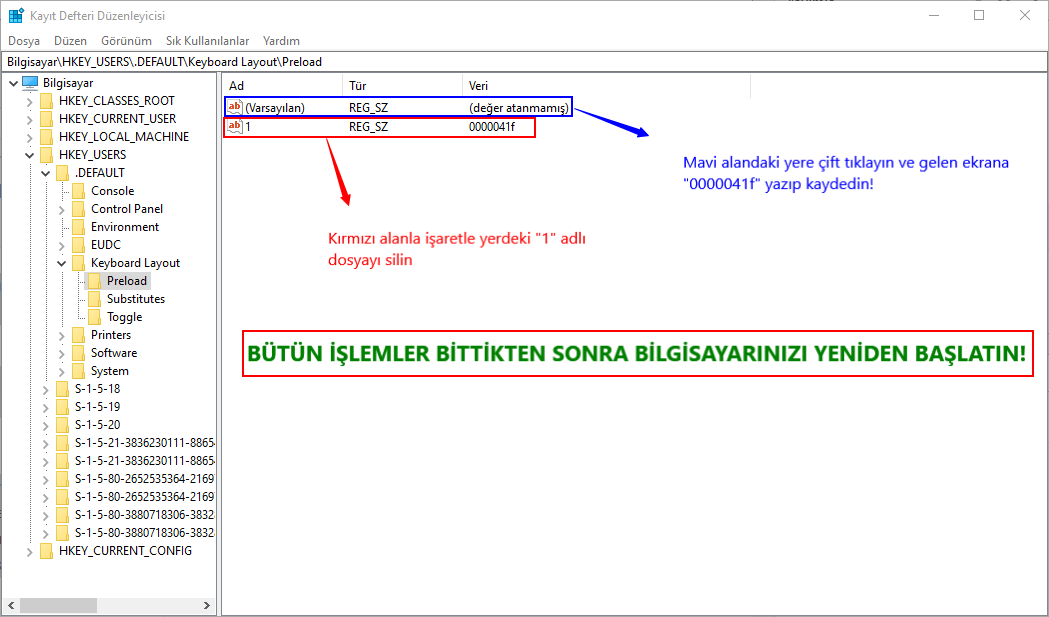Maximize the Registry Editor window
This screenshot has height=617, width=1049.
[979, 15]
